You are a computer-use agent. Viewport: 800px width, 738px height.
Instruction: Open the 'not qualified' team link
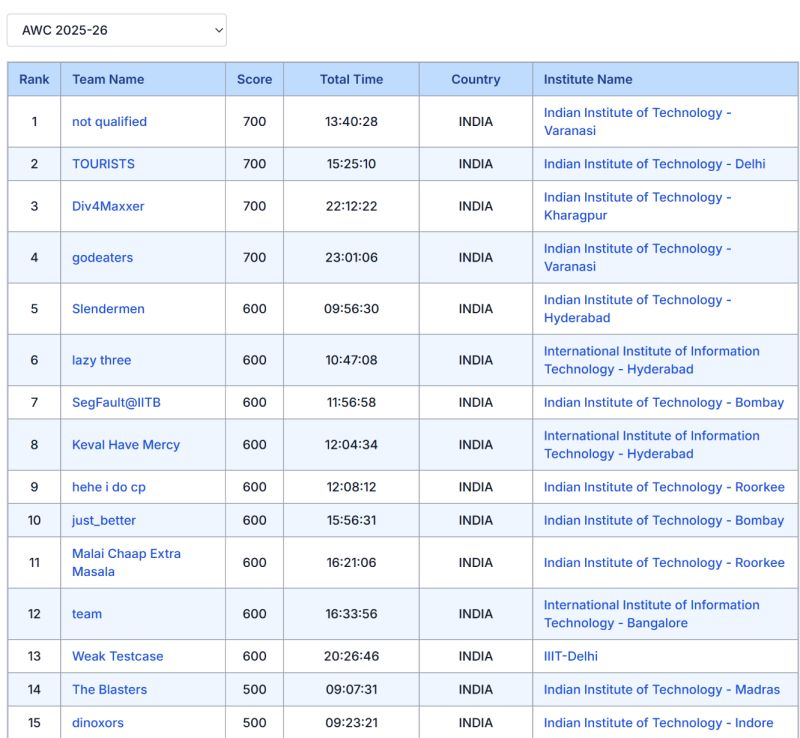coord(109,122)
